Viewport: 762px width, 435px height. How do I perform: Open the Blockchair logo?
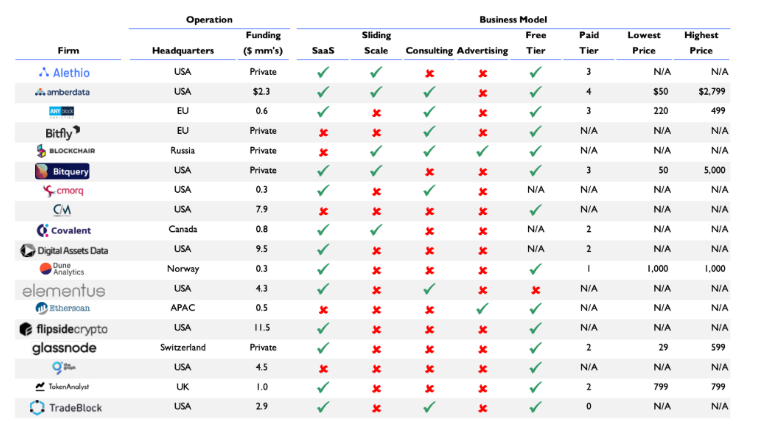[x=63, y=151]
